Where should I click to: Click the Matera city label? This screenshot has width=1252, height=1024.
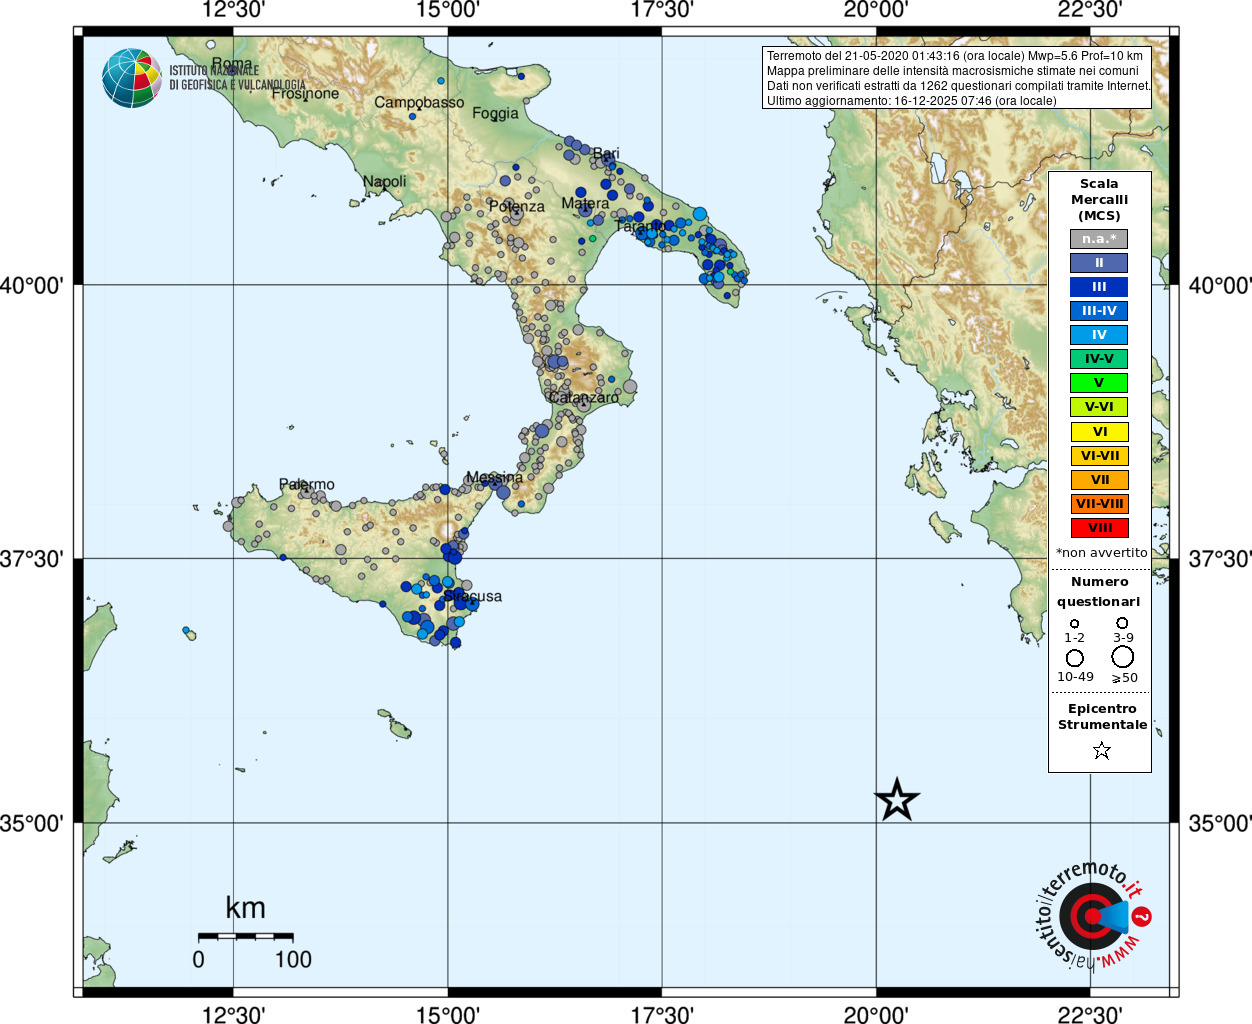point(585,203)
